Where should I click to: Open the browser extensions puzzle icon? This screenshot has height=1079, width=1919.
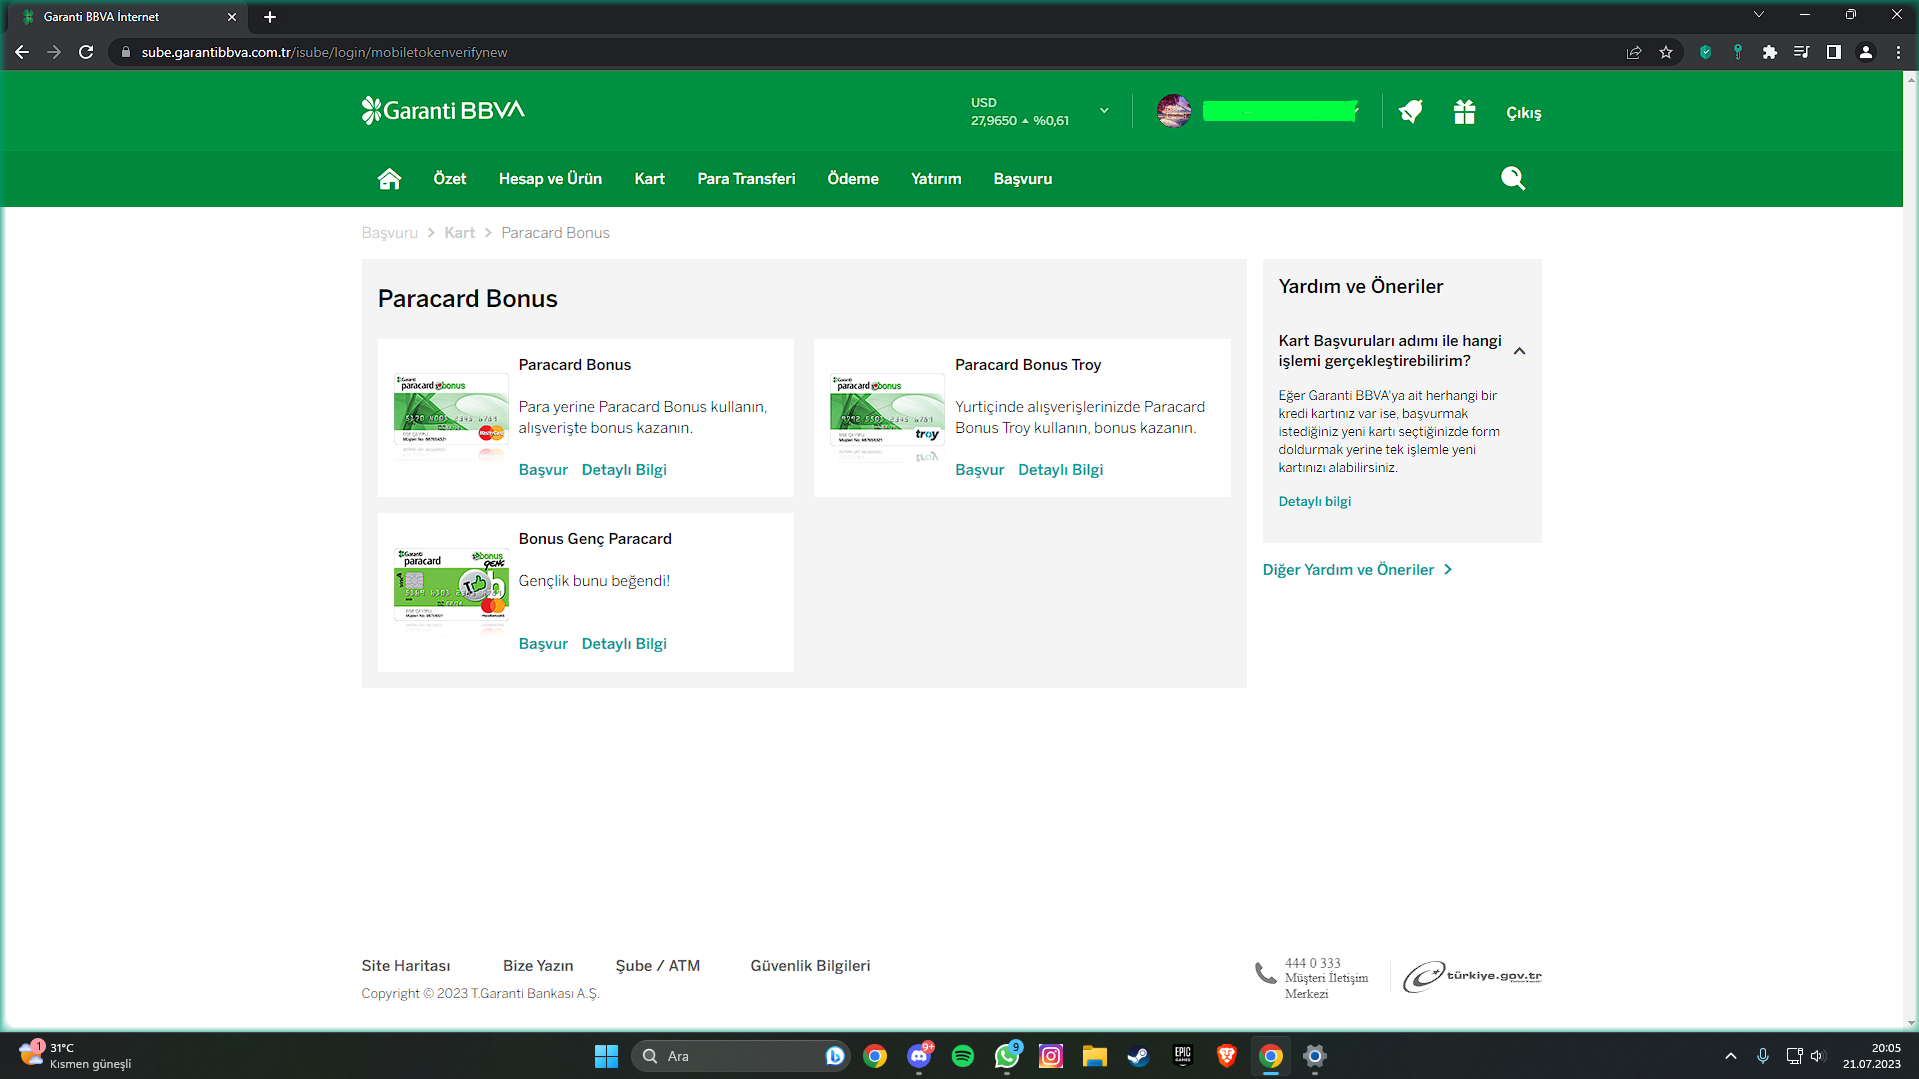pos(1770,52)
